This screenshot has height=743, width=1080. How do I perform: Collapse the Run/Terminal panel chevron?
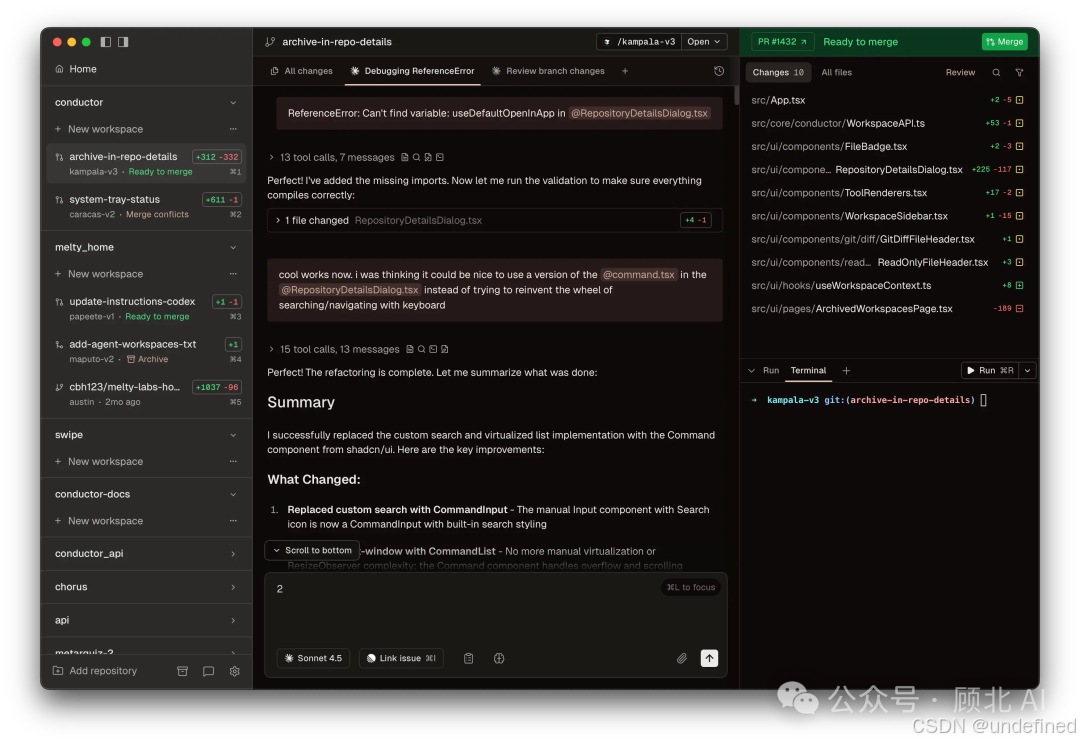751,370
